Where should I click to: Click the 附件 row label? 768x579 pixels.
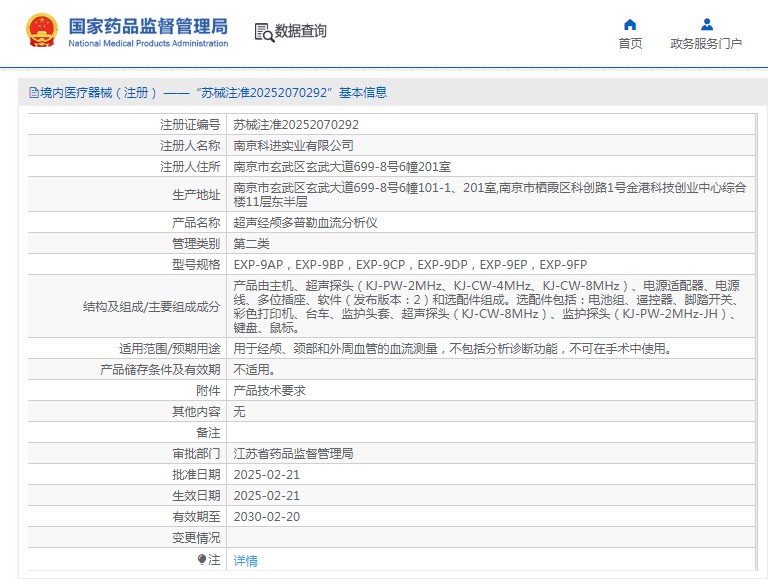[208, 391]
